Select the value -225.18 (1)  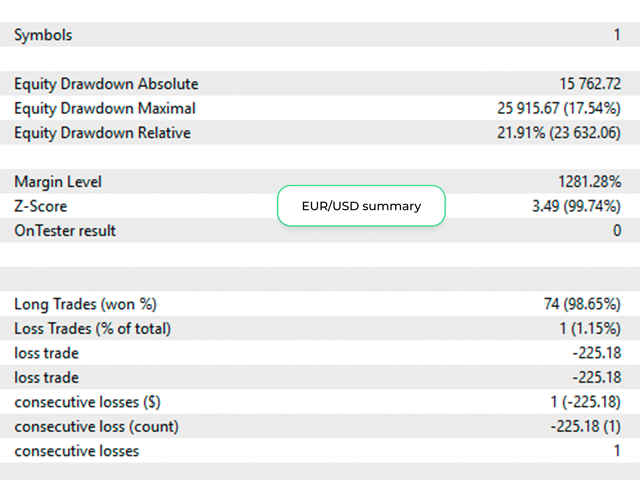[x=586, y=427]
